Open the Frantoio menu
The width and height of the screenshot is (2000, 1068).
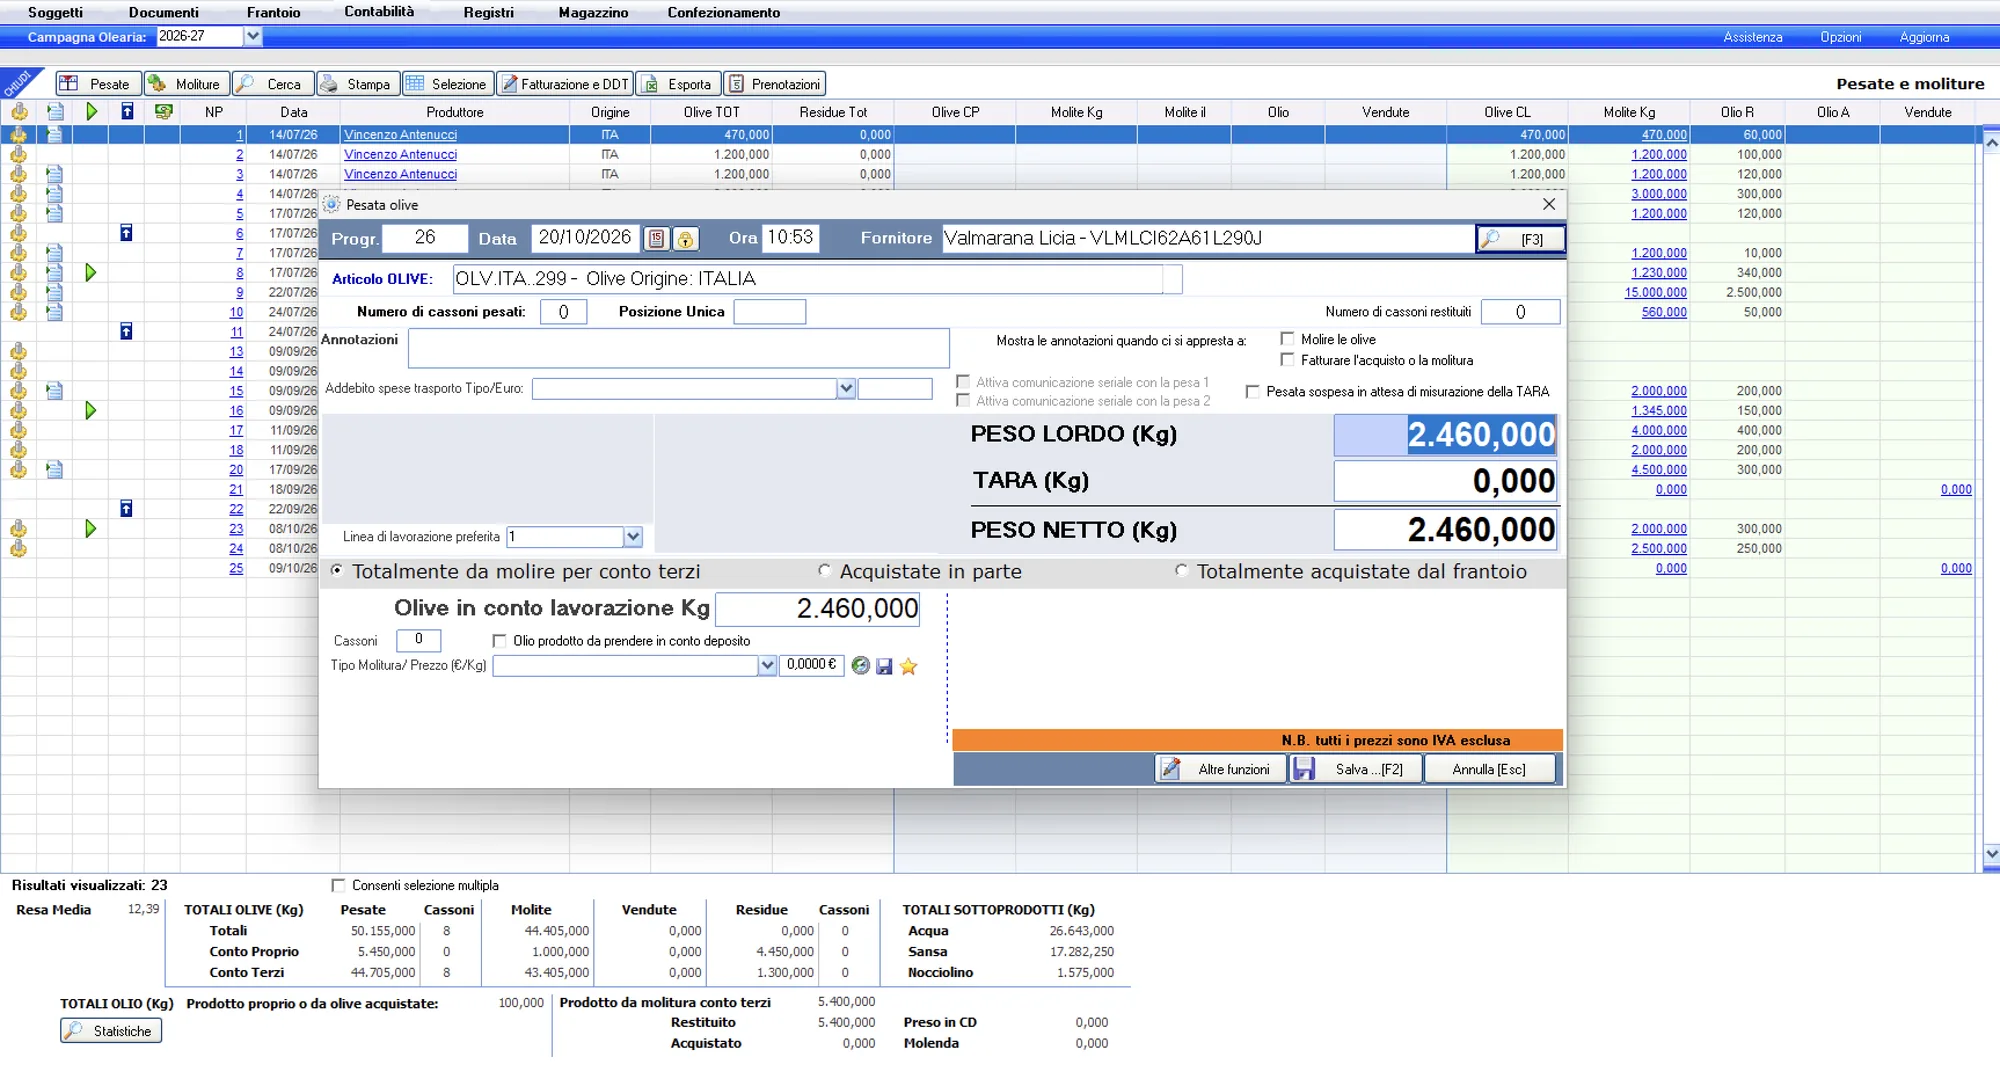click(x=273, y=12)
